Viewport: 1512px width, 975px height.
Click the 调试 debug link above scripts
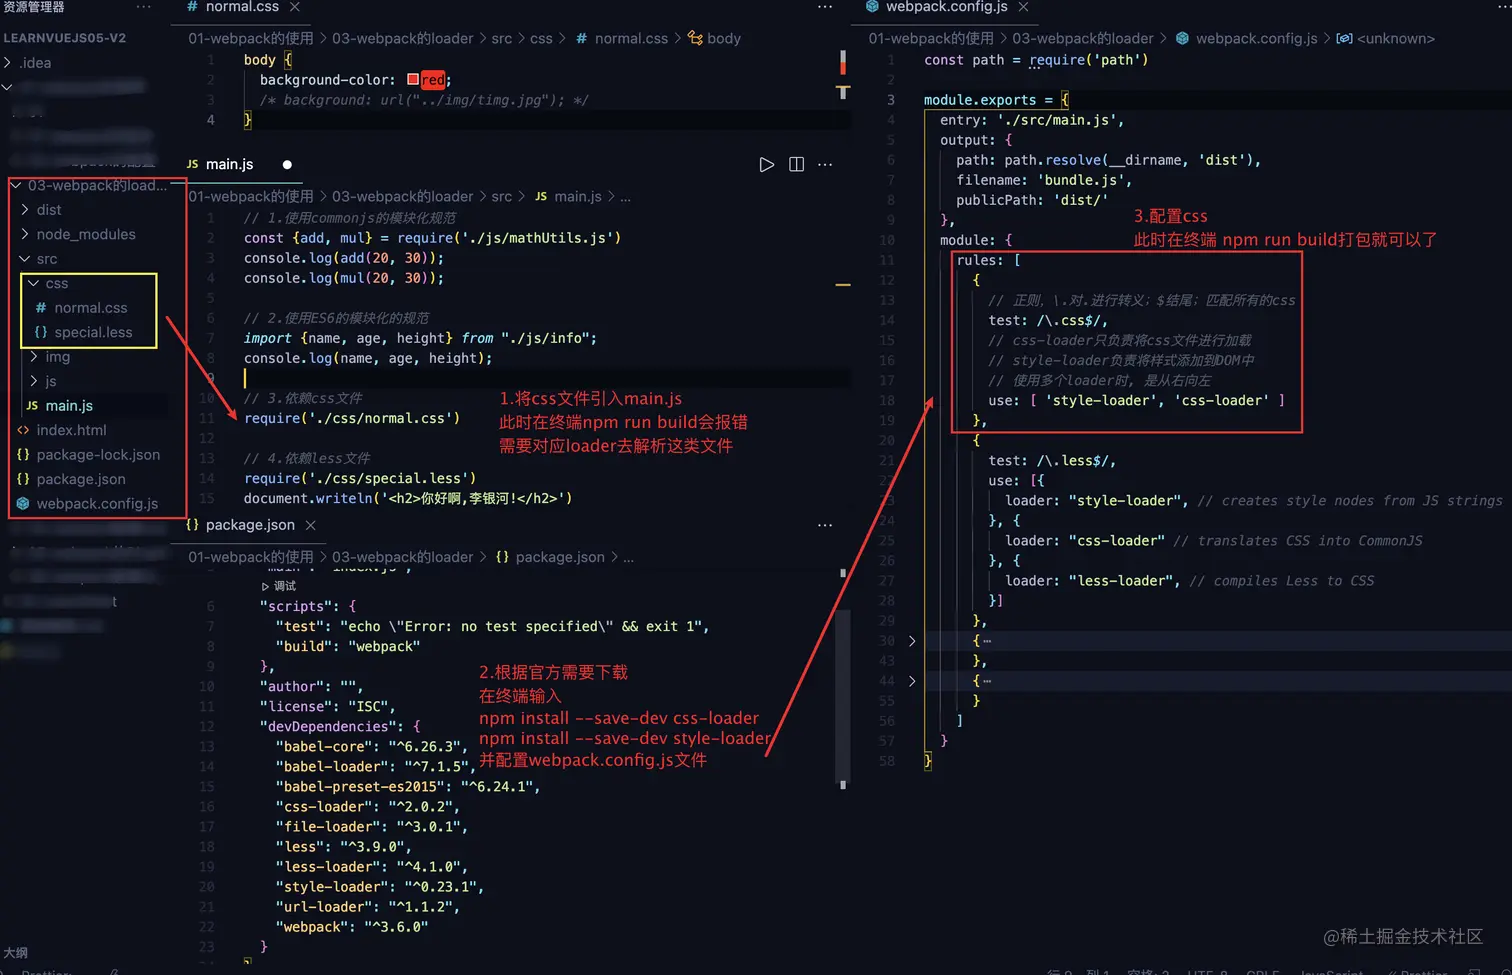[279, 586]
